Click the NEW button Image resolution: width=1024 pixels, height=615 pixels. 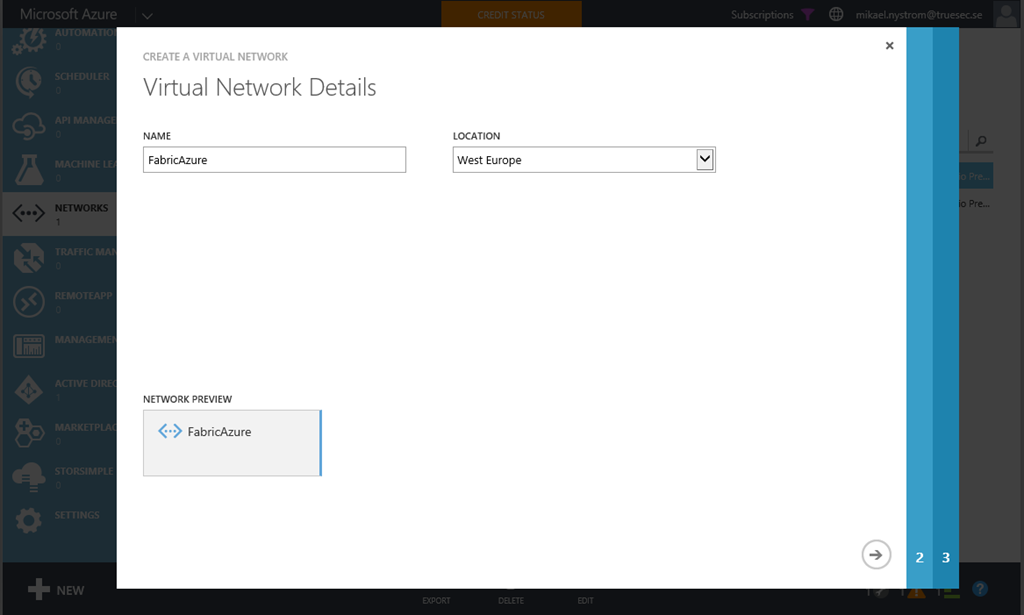pyautogui.click(x=57, y=590)
